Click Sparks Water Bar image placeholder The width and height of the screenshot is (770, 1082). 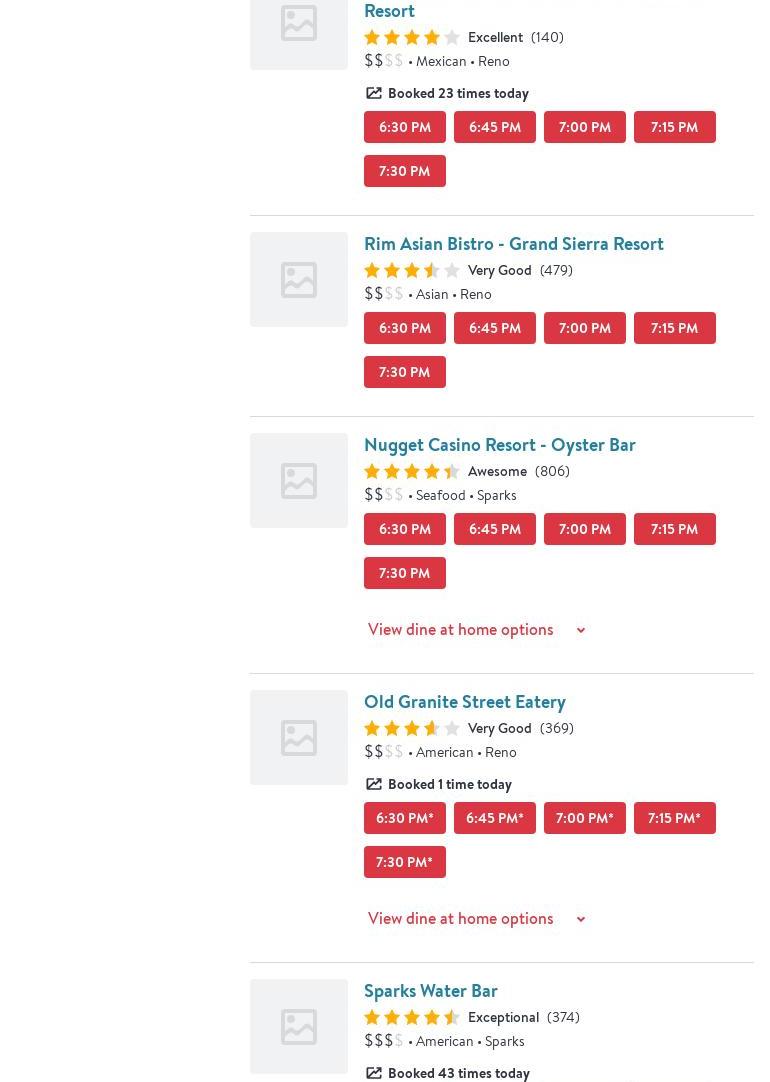pos(298,1026)
